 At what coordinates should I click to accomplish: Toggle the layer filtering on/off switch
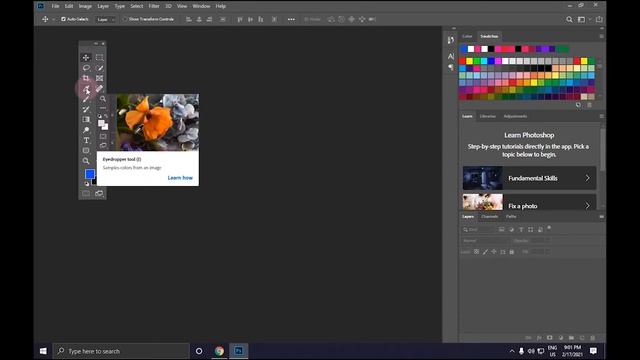[x=549, y=228]
